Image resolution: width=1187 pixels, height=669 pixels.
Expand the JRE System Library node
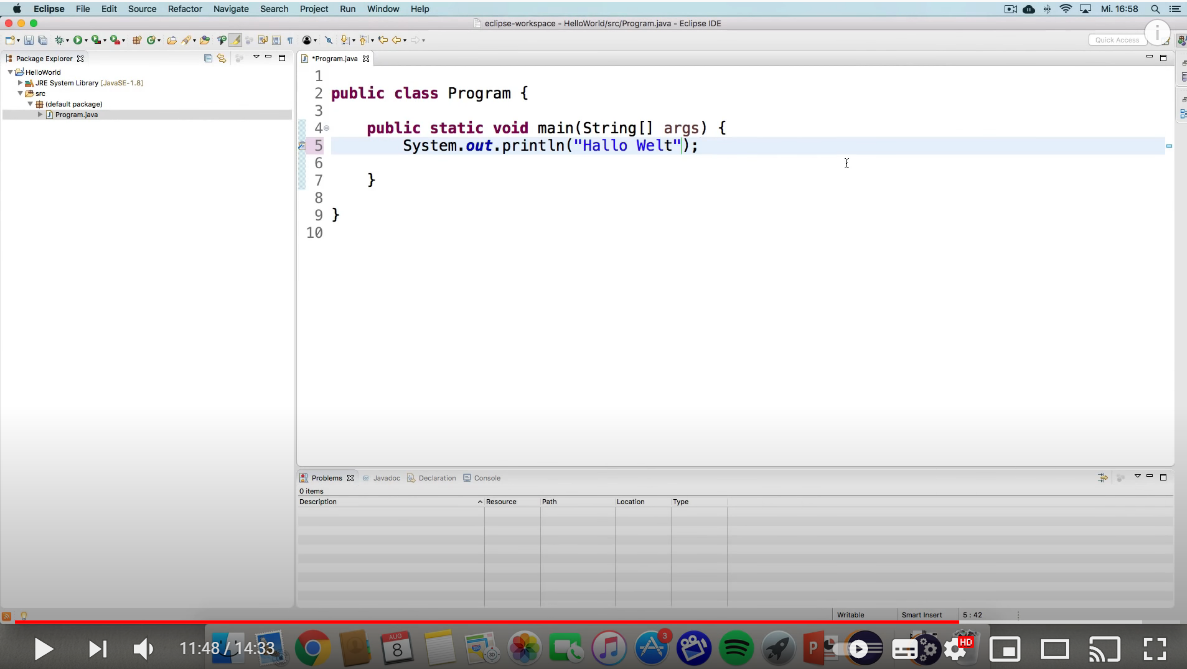[x=20, y=83]
